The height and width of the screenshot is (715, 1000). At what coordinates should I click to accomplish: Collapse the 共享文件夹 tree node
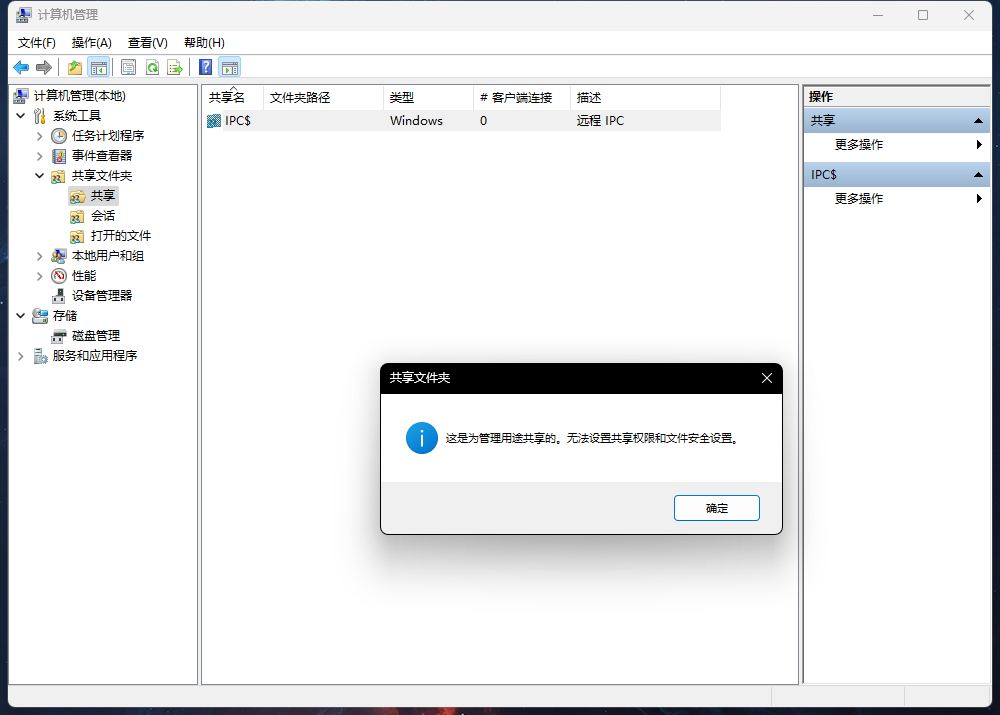40,176
